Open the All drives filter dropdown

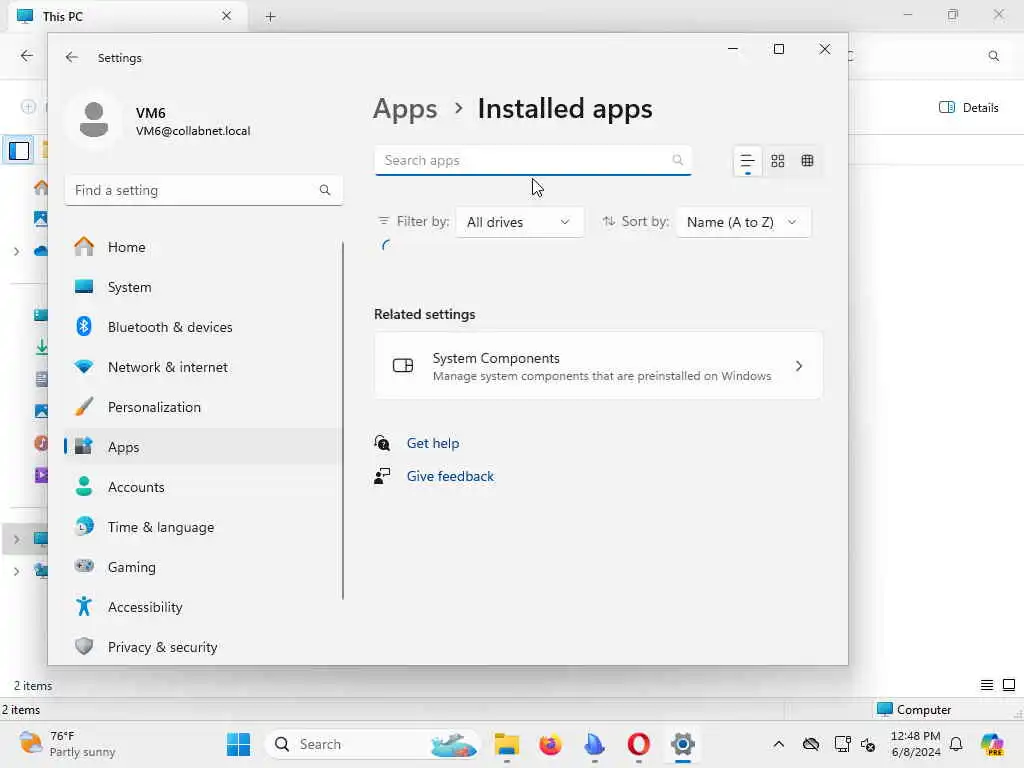[x=519, y=222]
